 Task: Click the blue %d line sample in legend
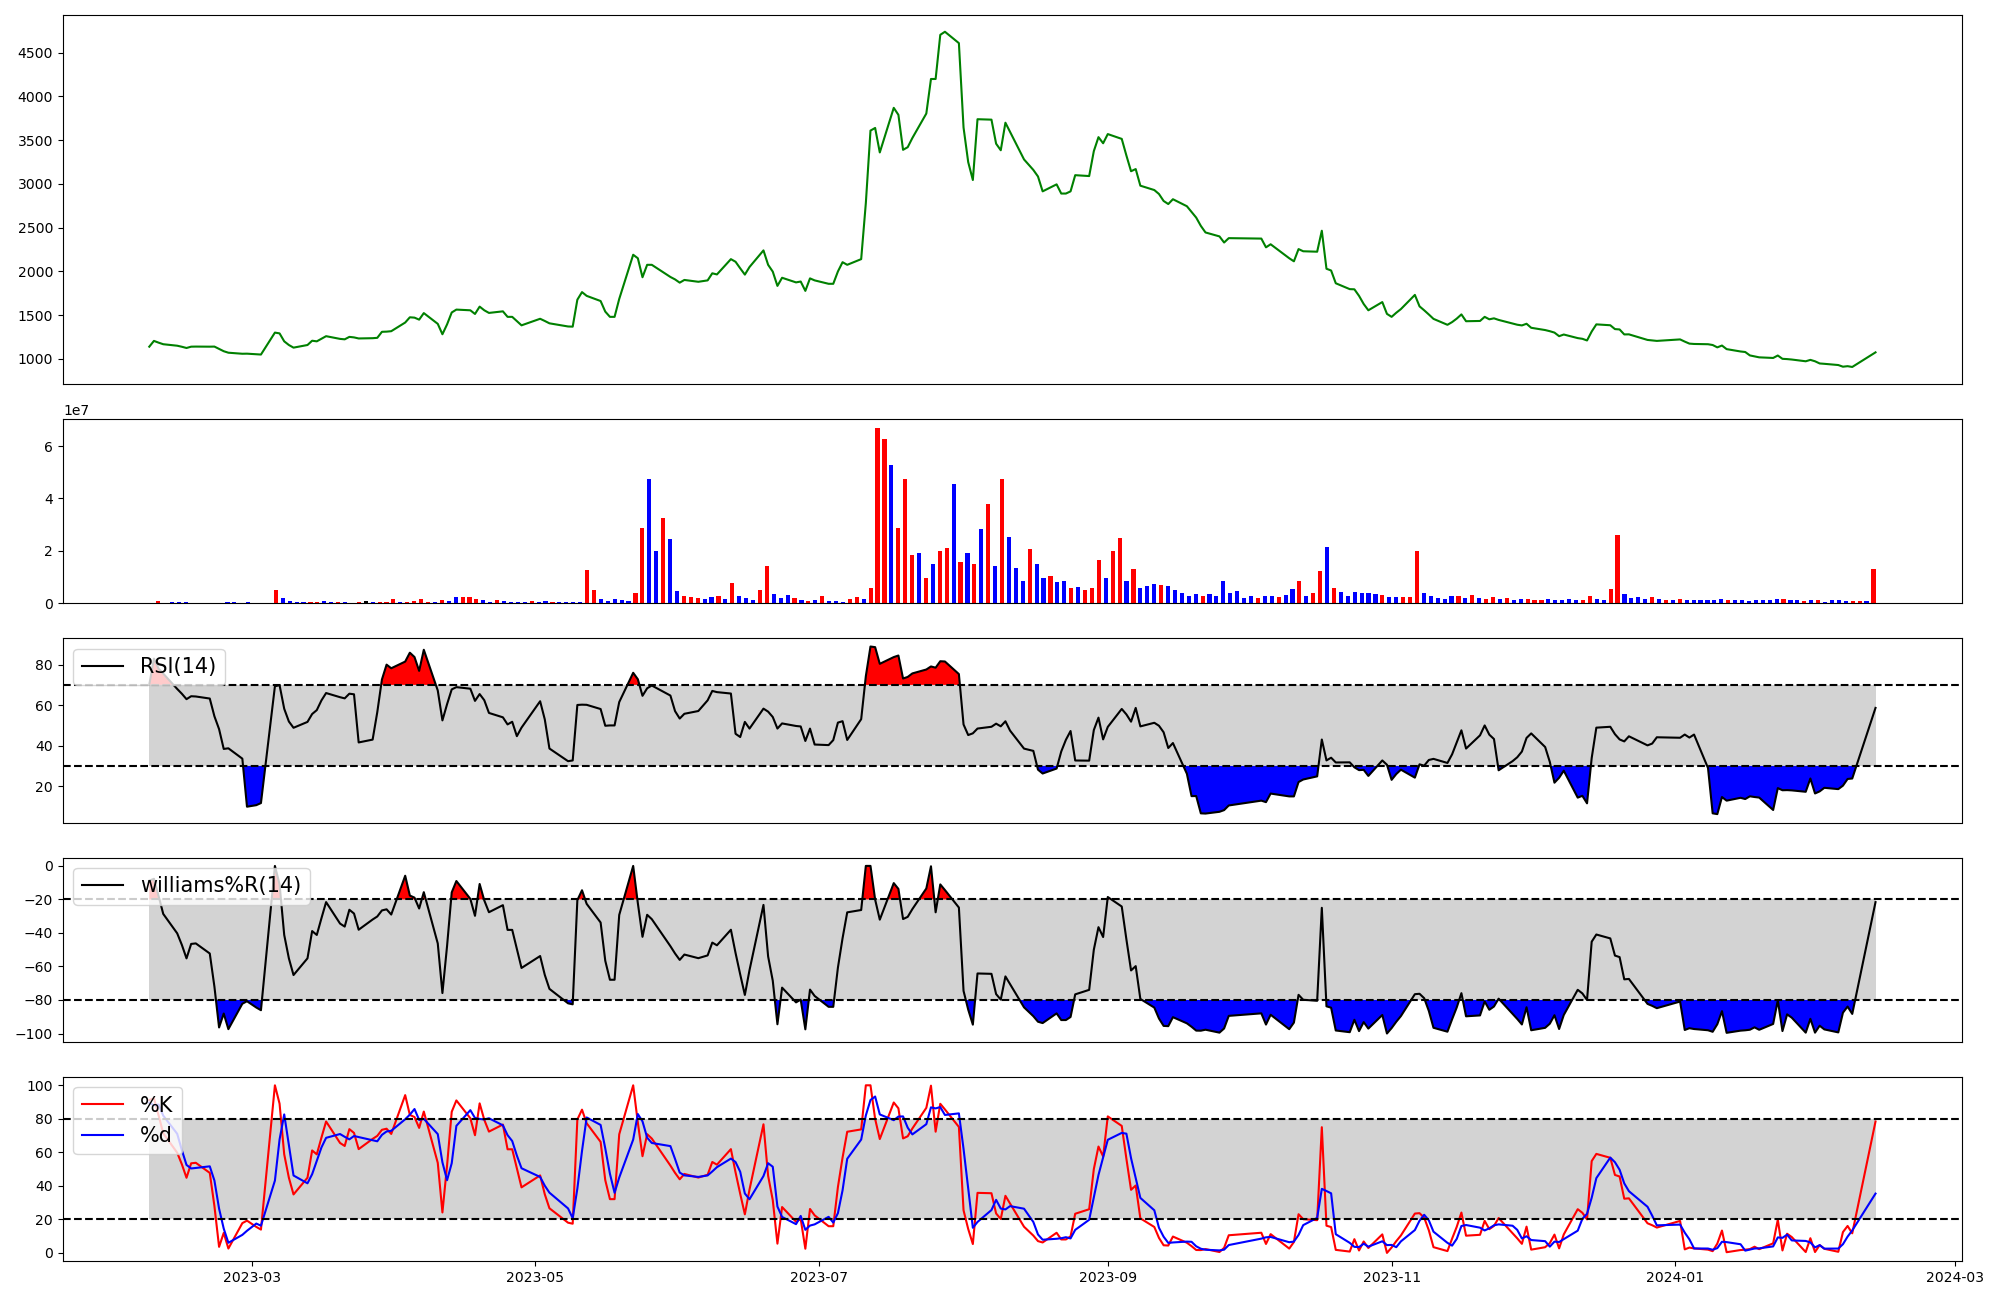point(103,1135)
